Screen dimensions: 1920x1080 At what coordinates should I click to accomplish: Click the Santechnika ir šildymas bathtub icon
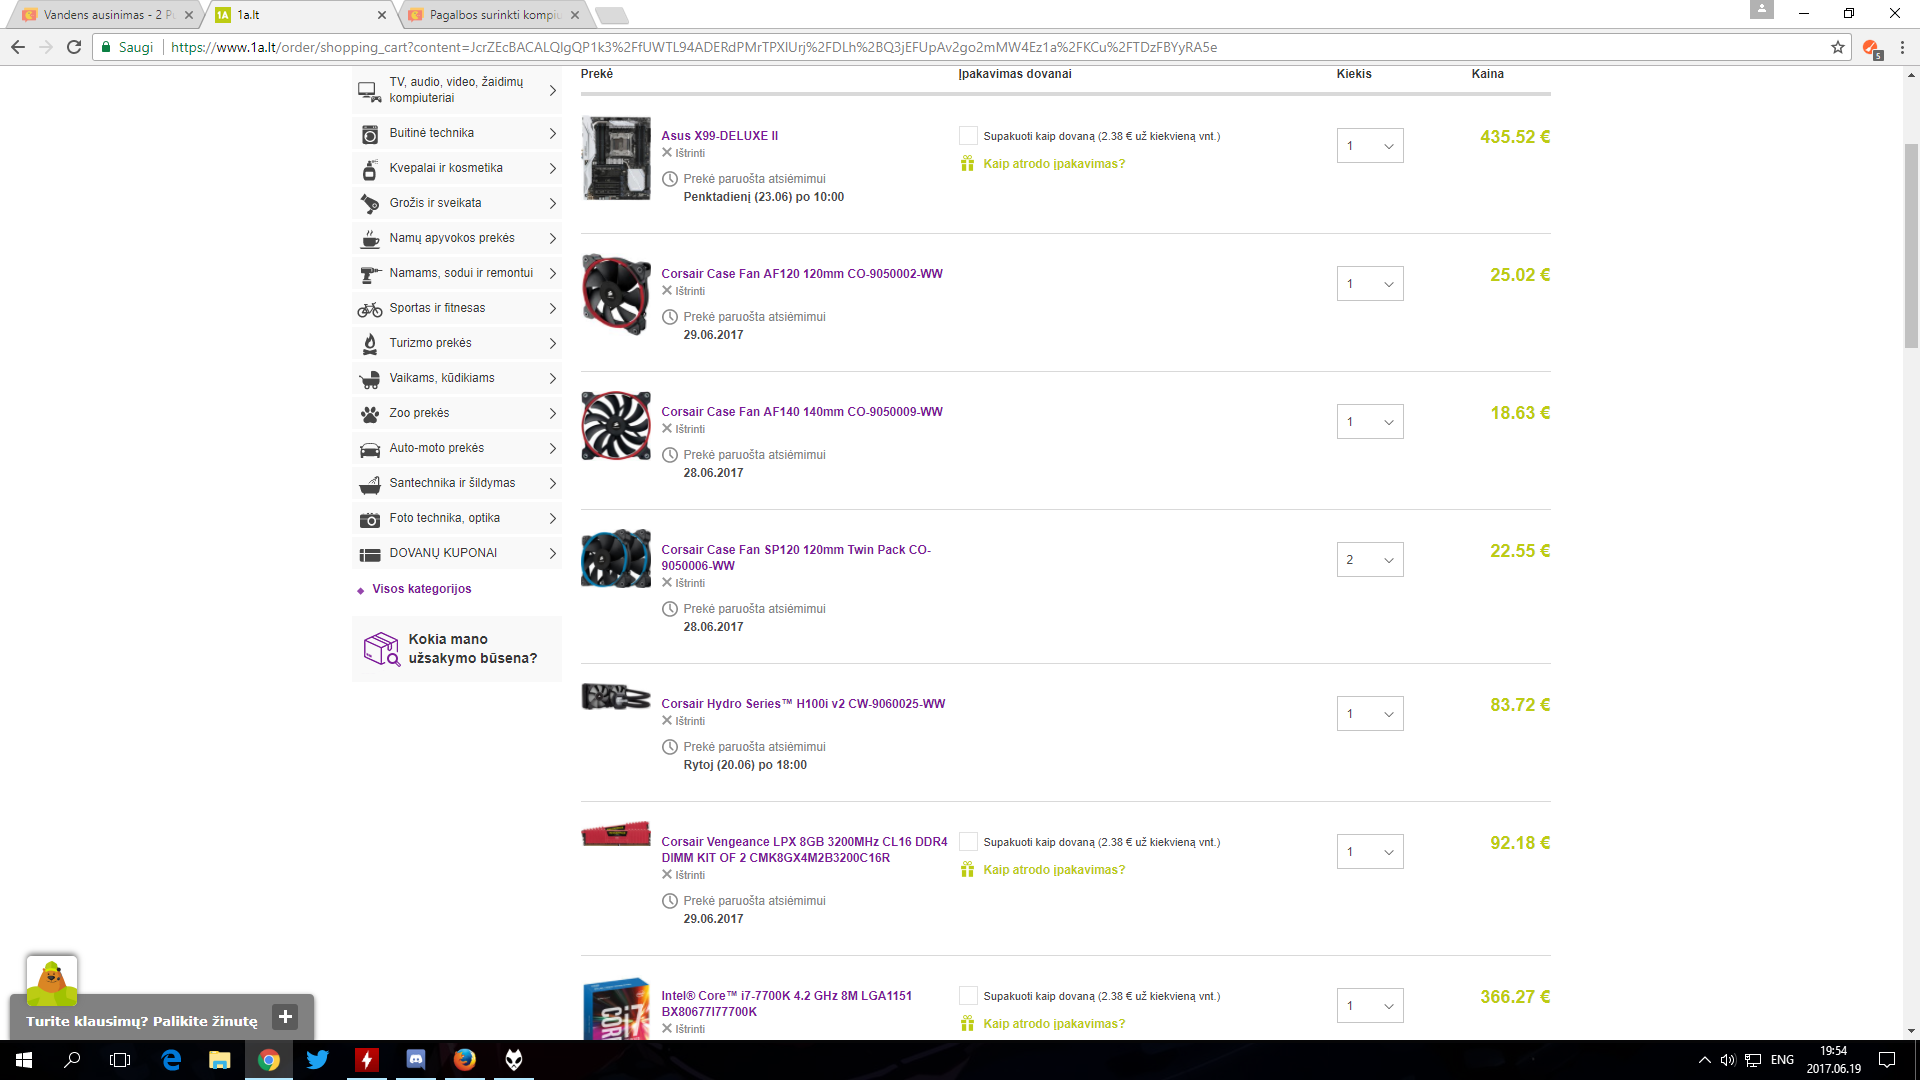pos(370,484)
